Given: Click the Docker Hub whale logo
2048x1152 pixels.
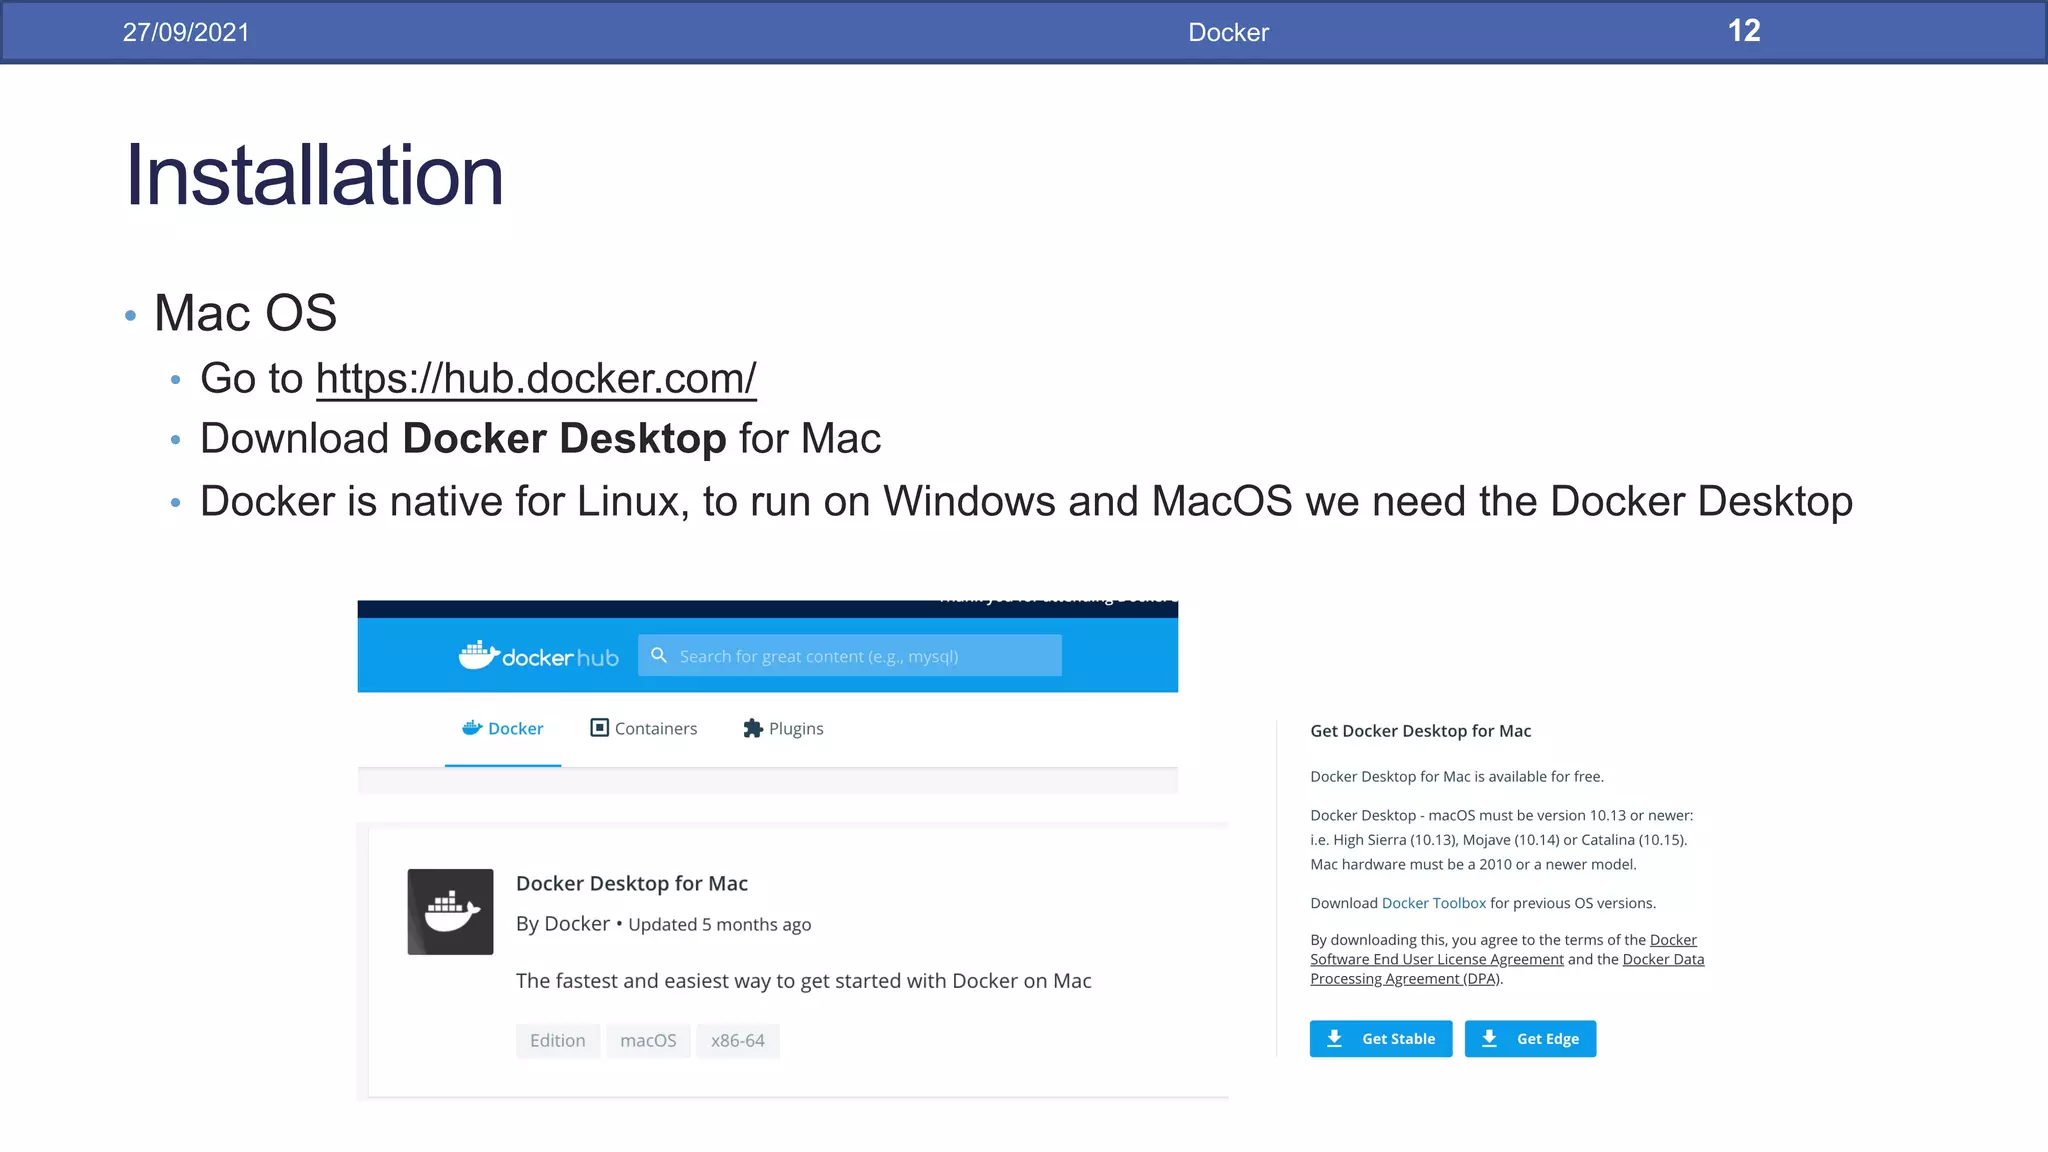Looking at the screenshot, I should click(479, 655).
